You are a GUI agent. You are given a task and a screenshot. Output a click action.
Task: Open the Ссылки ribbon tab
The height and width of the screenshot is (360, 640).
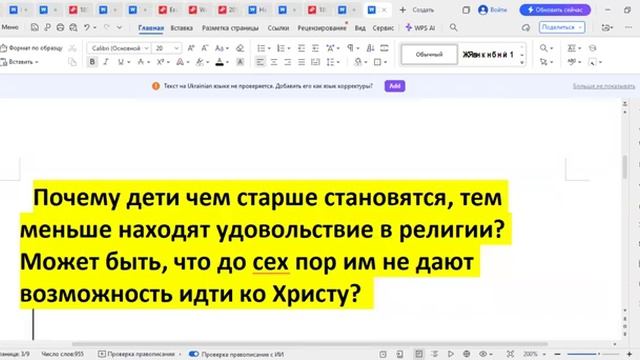point(278,28)
